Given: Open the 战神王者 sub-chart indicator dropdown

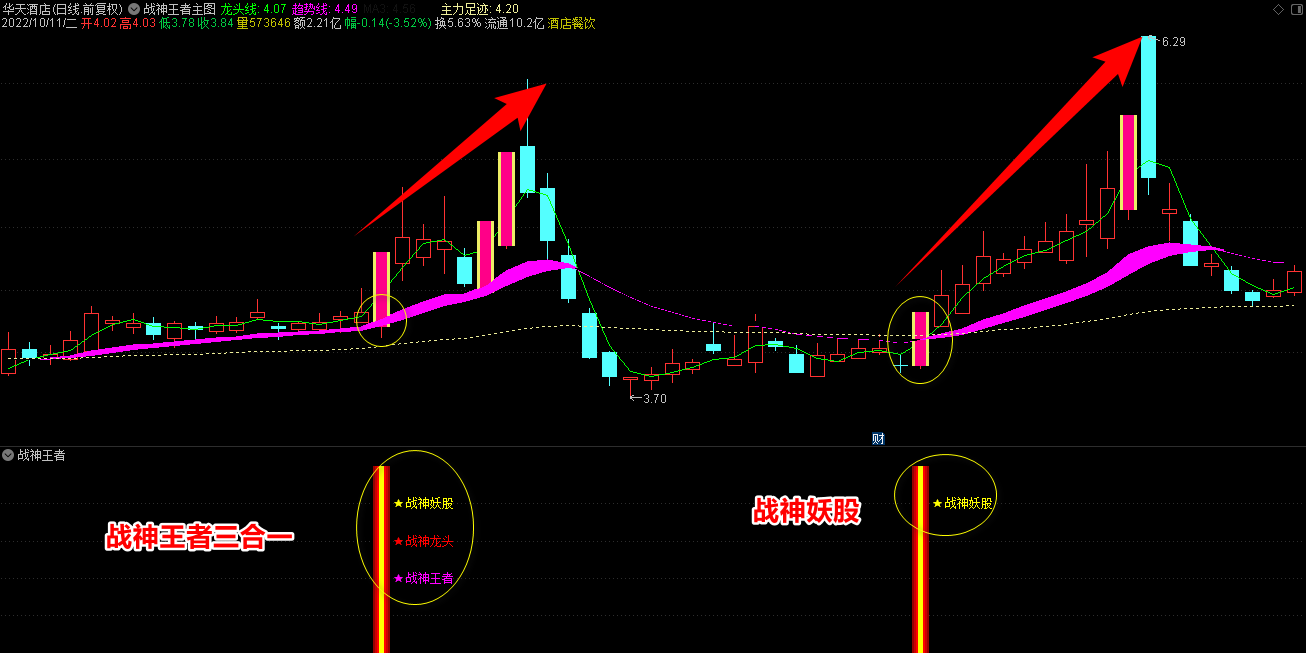Looking at the screenshot, I should point(8,455).
